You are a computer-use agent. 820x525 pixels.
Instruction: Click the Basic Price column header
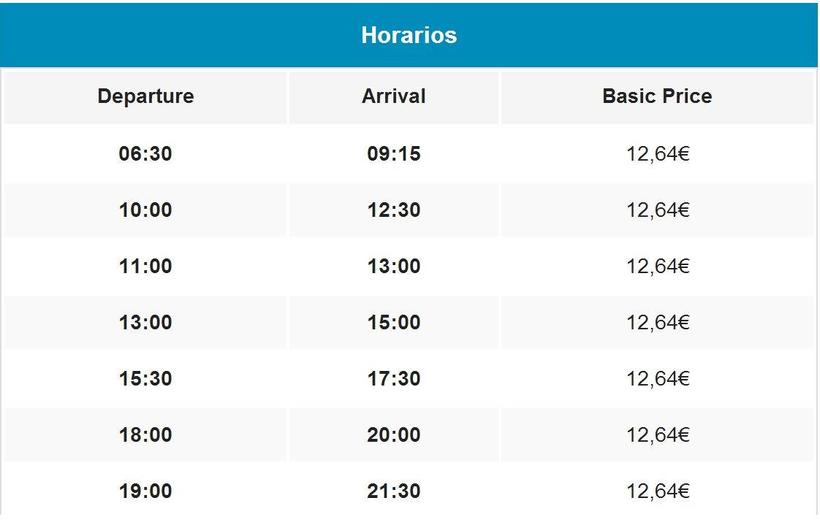(657, 97)
